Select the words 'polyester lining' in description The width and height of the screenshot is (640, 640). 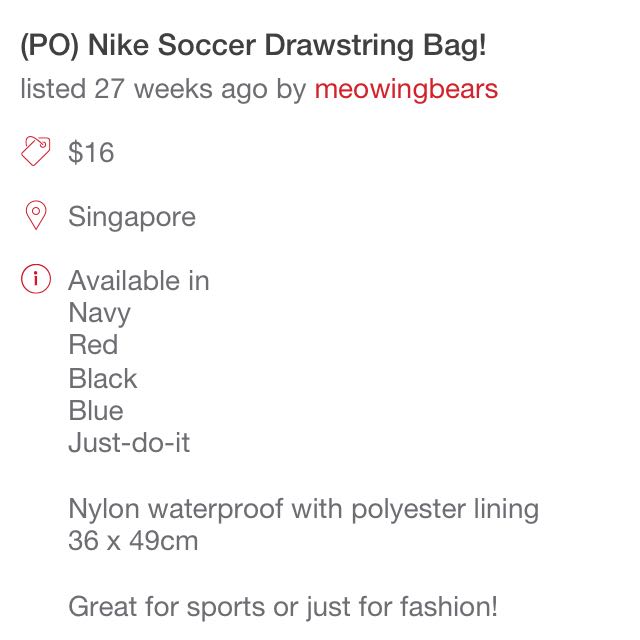coord(445,509)
